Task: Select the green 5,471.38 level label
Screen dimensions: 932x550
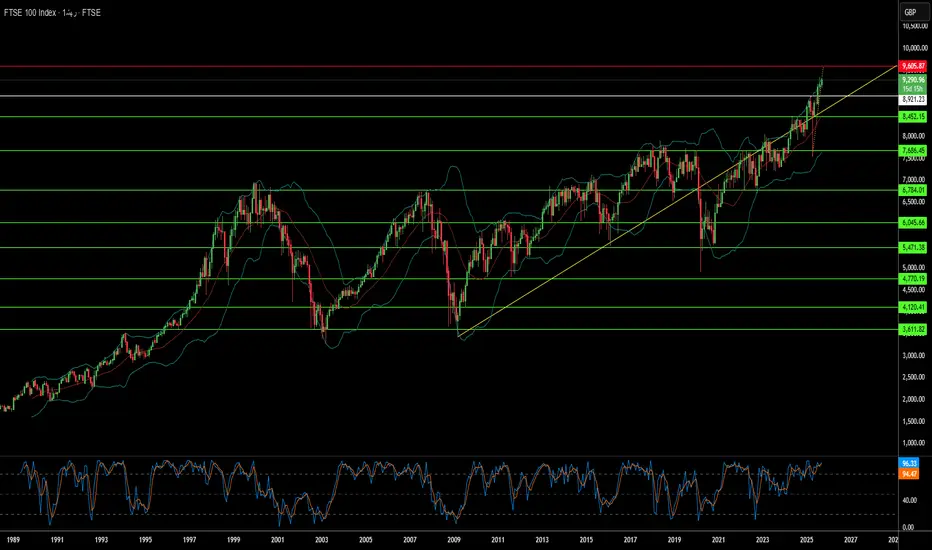Action: pyautogui.click(x=913, y=247)
